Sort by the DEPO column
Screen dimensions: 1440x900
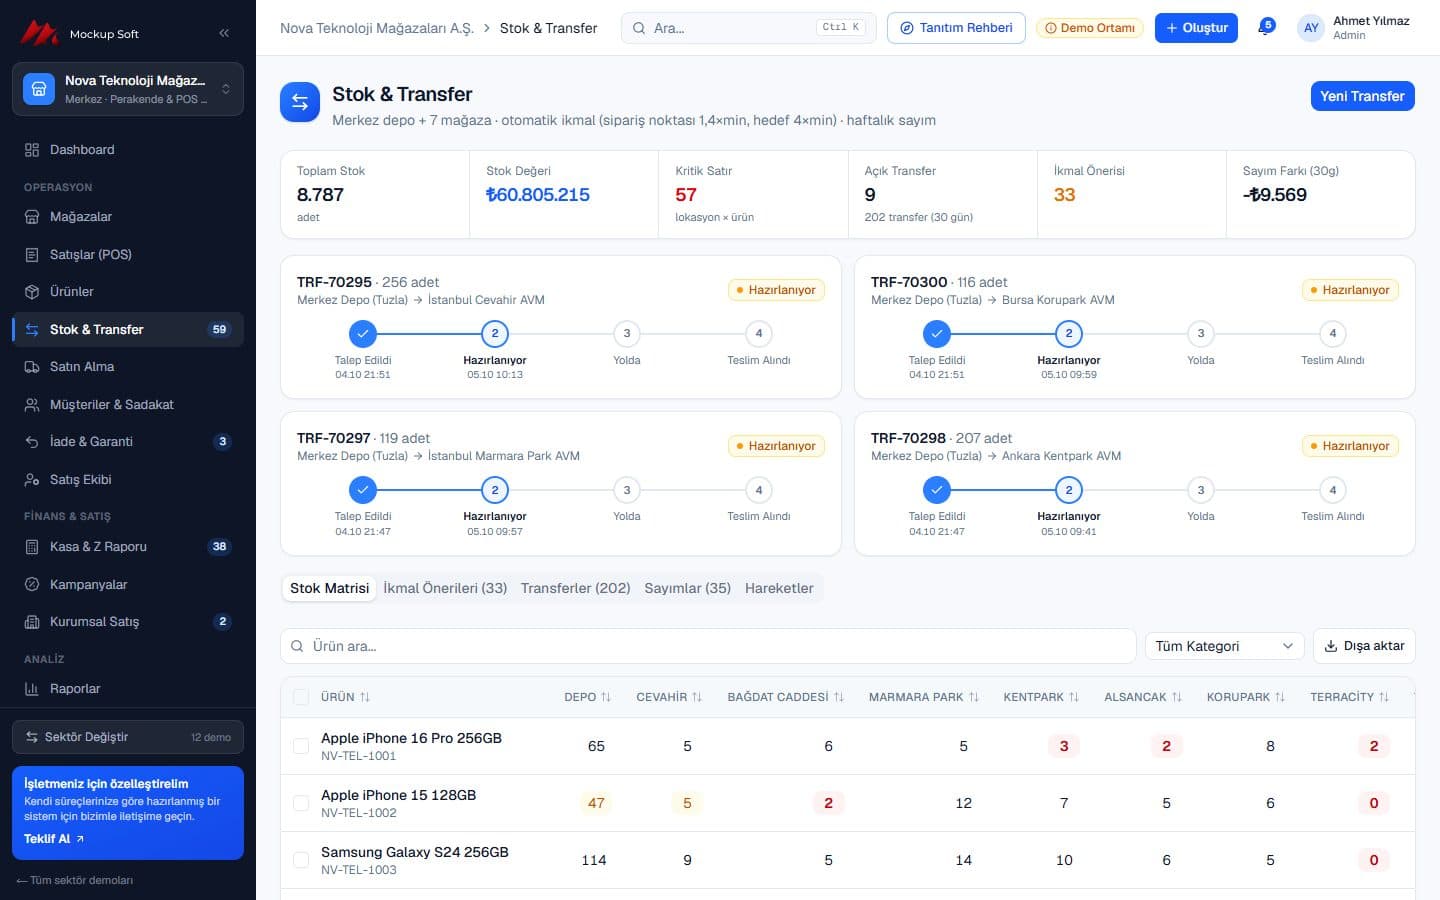[x=588, y=697]
